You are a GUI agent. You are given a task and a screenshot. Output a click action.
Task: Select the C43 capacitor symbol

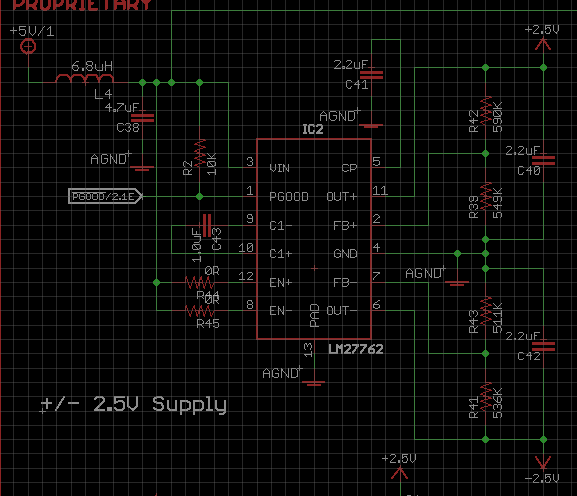[207, 225]
